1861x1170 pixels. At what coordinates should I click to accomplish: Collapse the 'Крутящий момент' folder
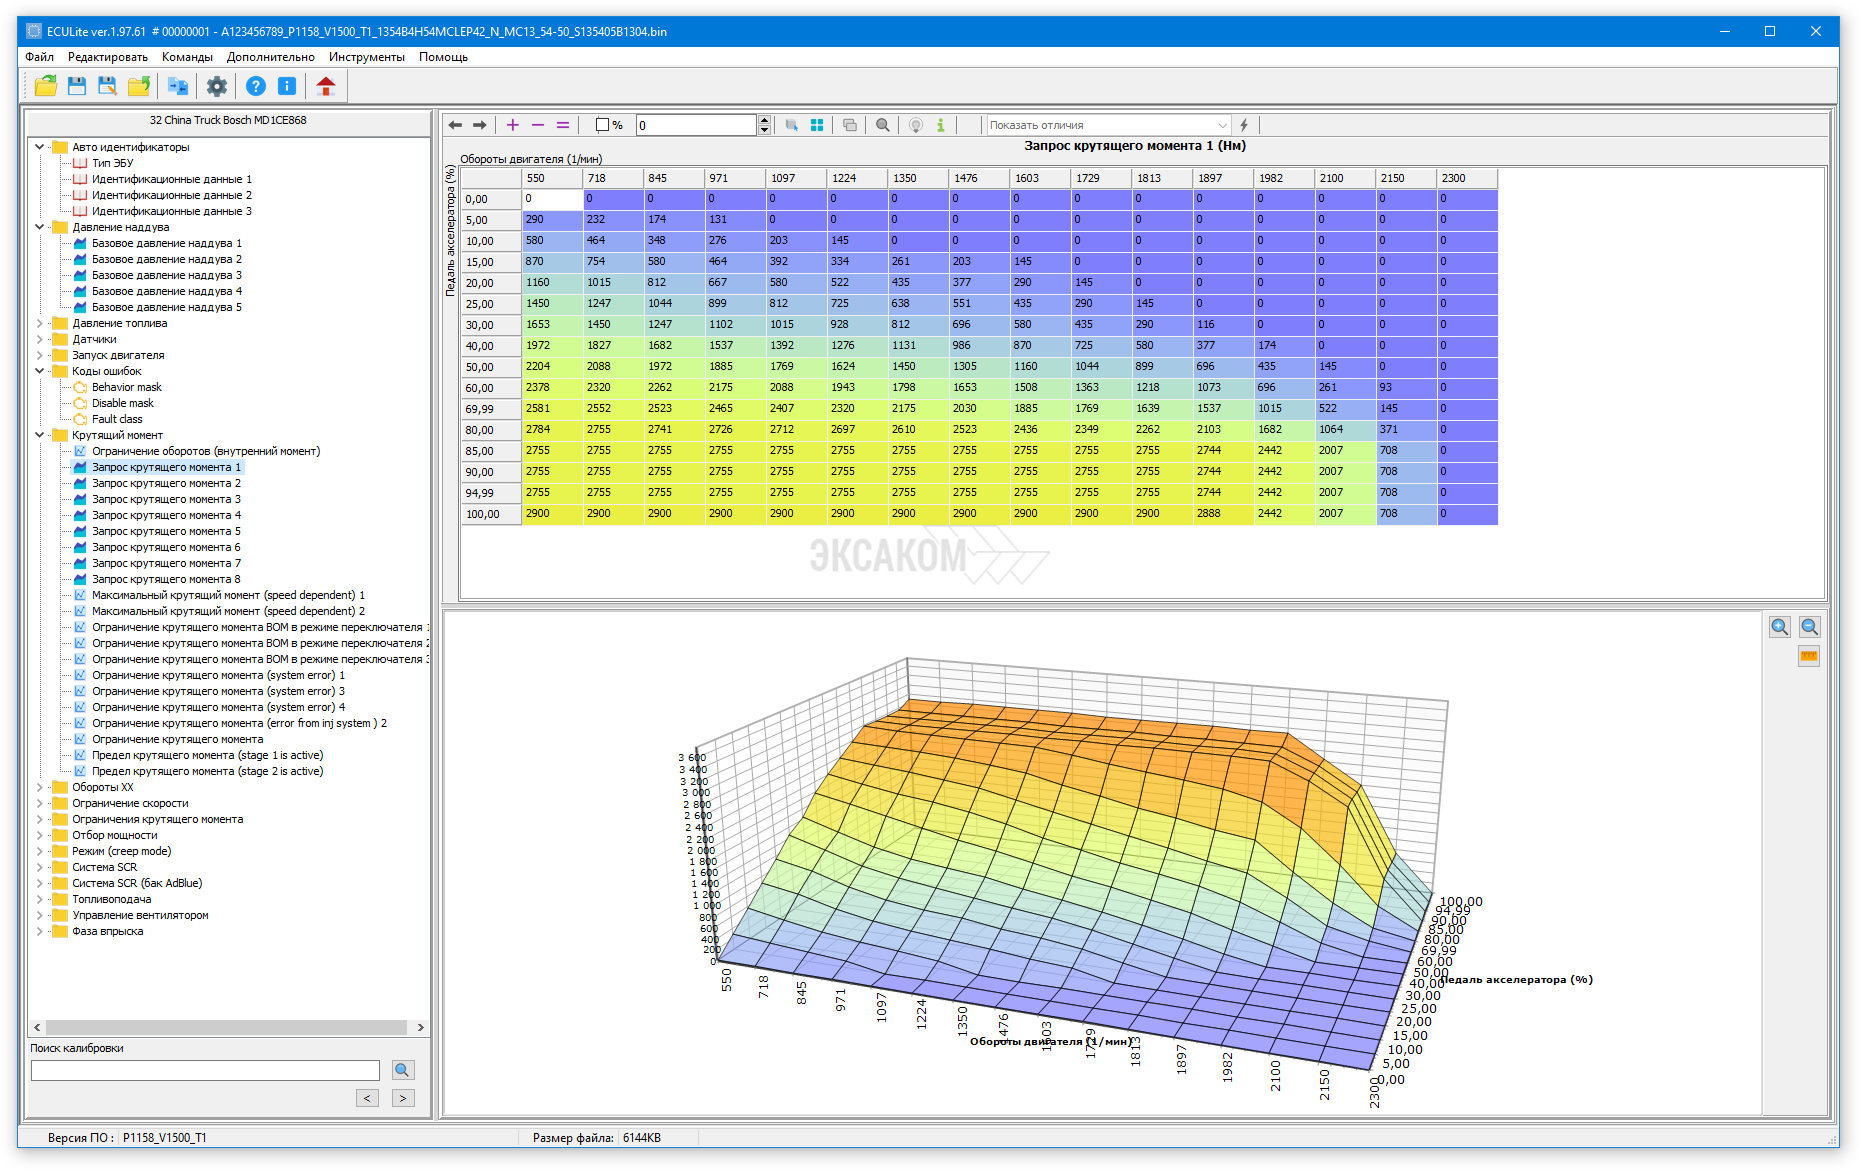click(40, 435)
